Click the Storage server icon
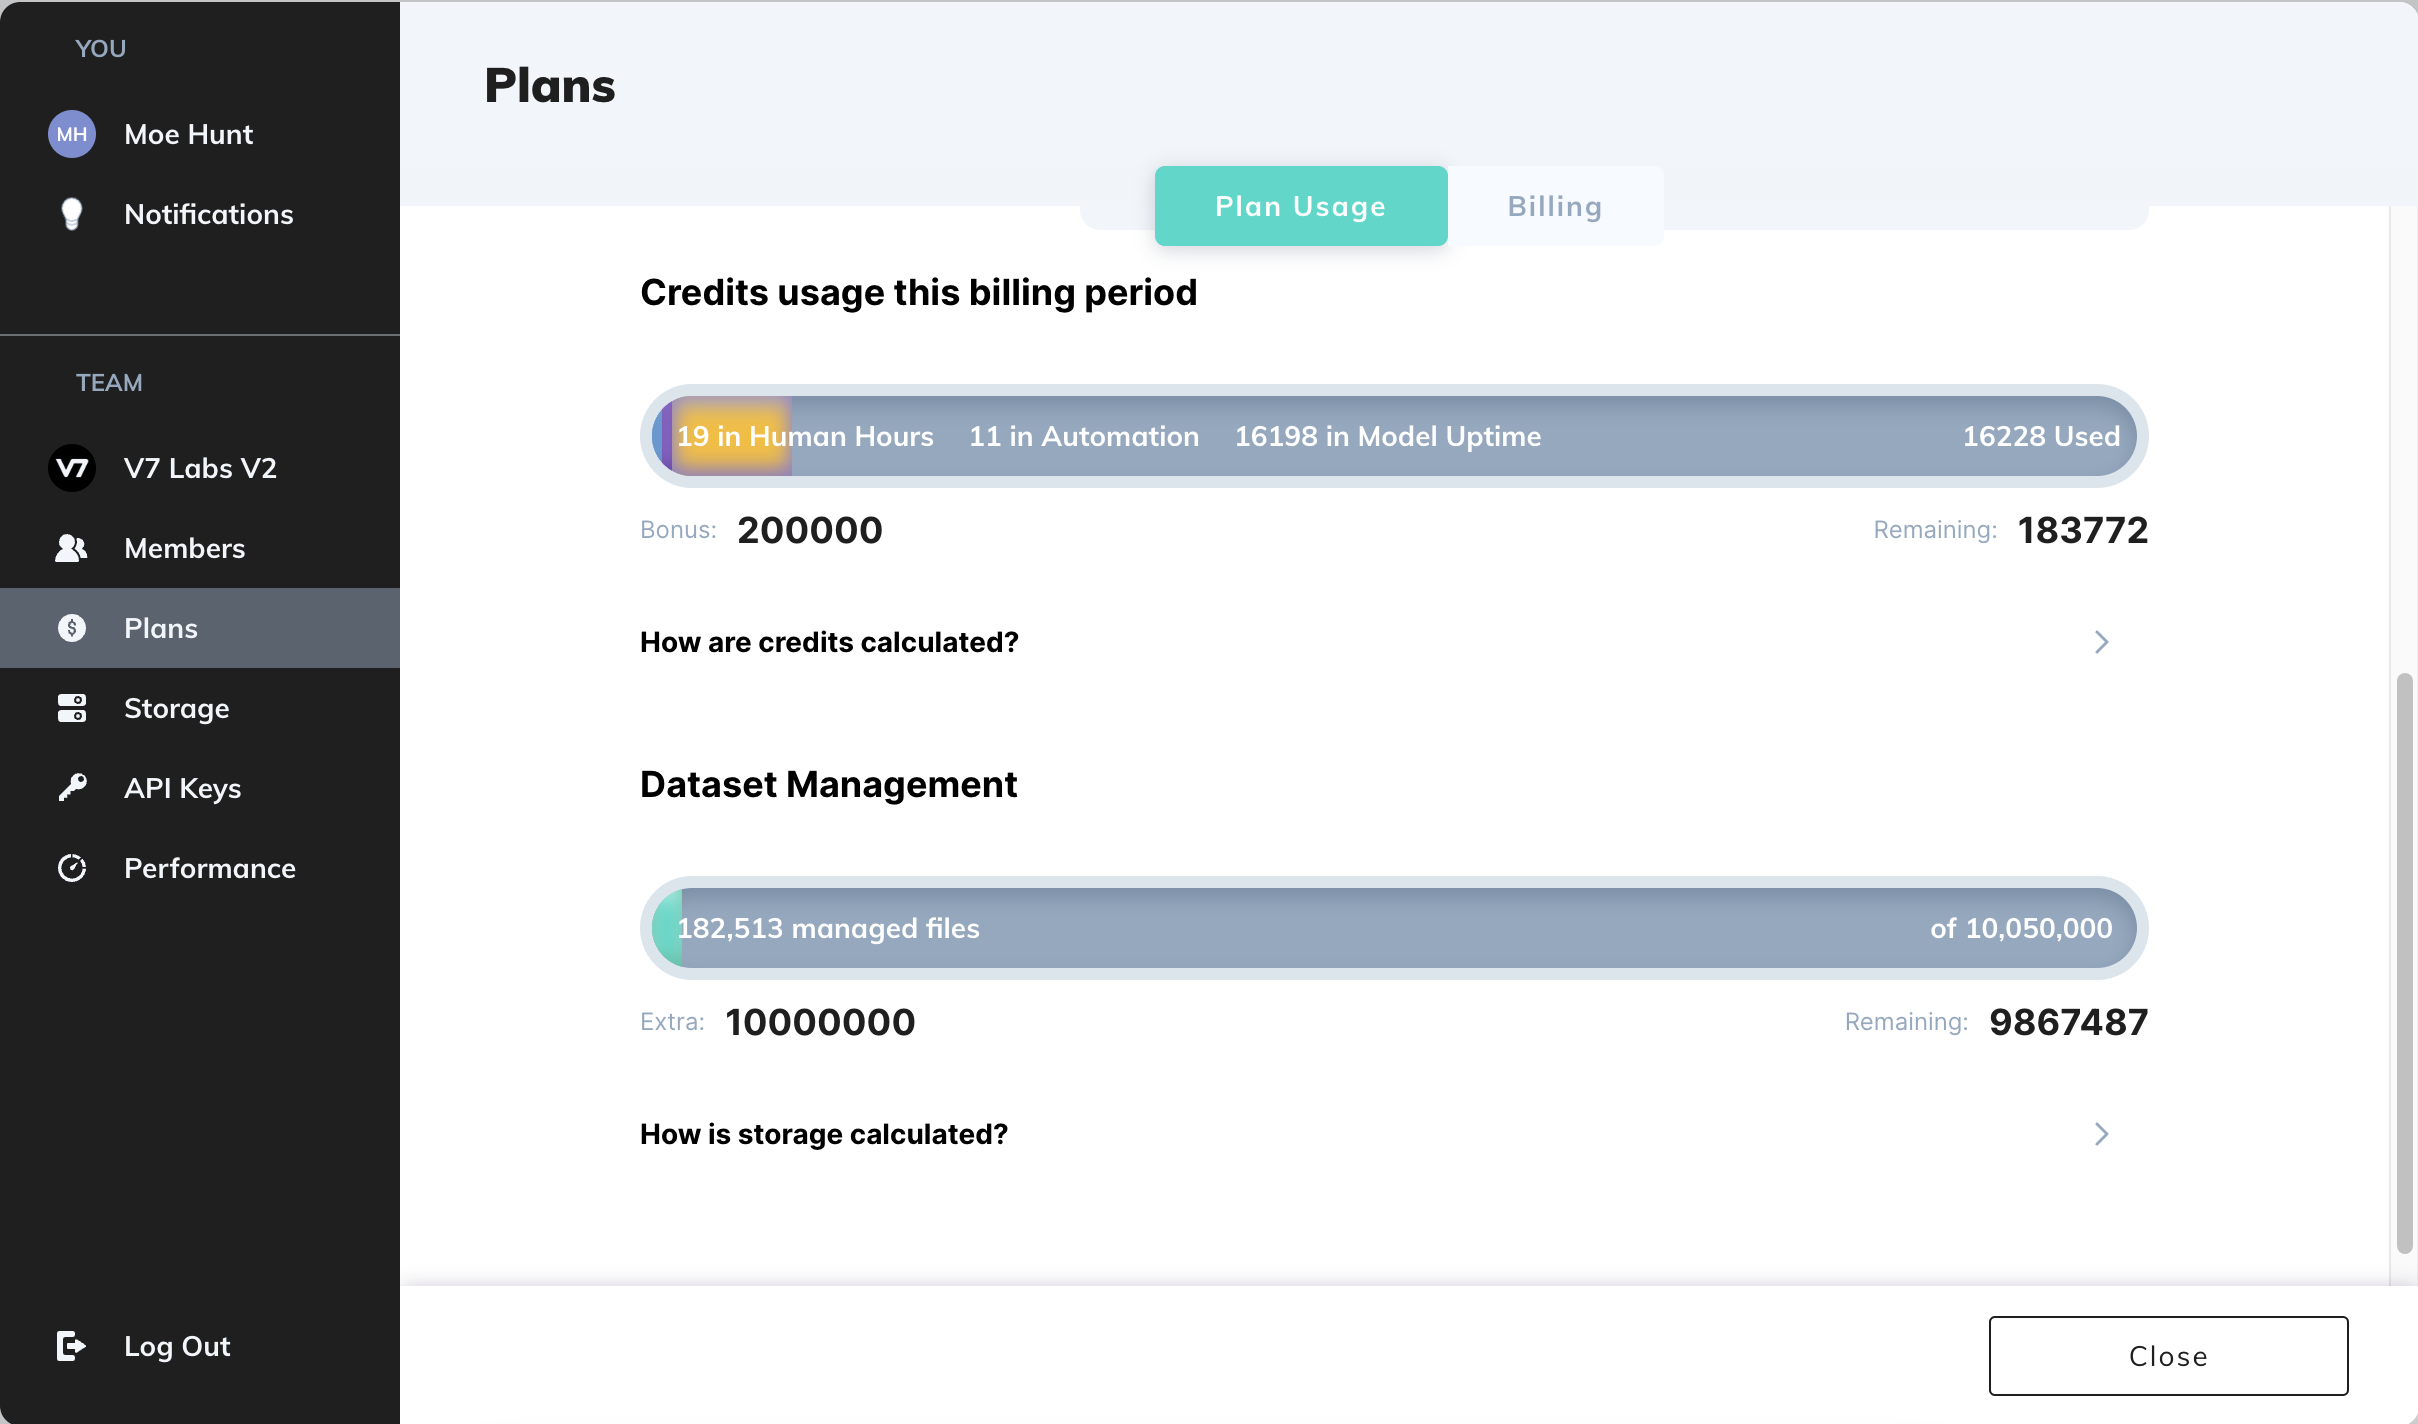Screen dimensions: 2418x1424 pyautogui.click(x=72, y=708)
